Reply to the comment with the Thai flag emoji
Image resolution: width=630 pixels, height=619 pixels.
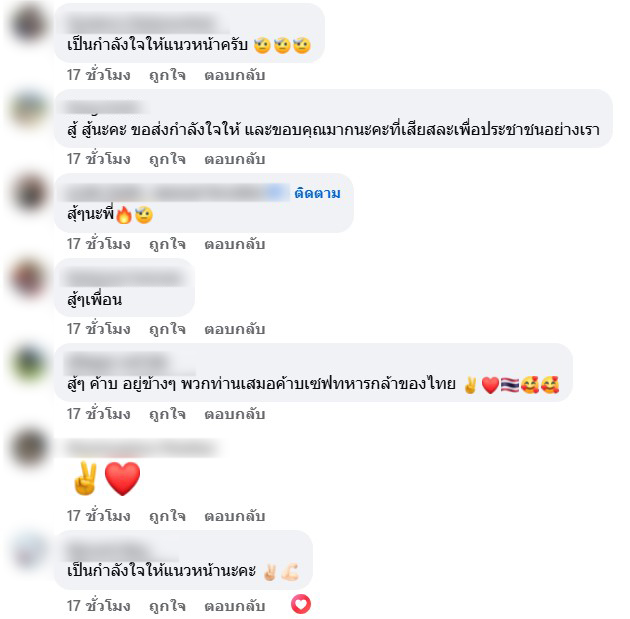(x=235, y=414)
